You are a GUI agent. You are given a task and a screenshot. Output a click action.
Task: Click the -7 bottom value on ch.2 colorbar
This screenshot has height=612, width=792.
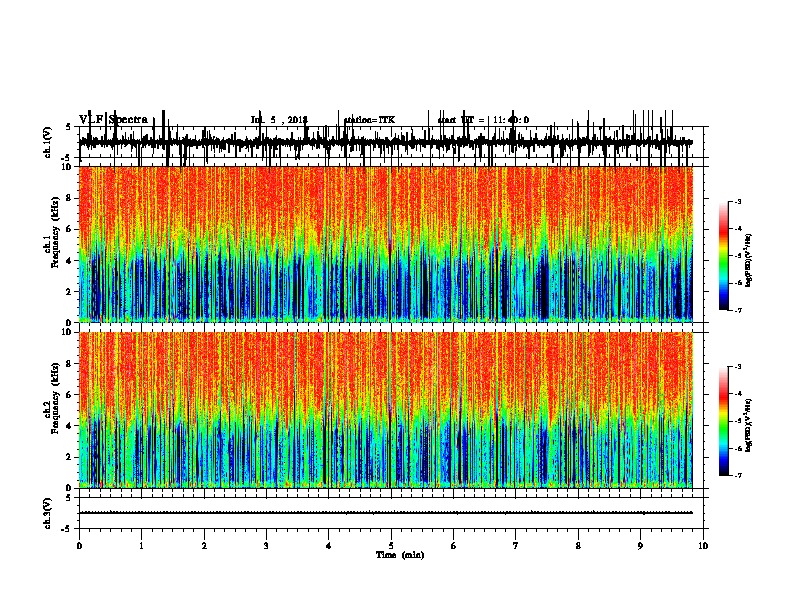(738, 476)
